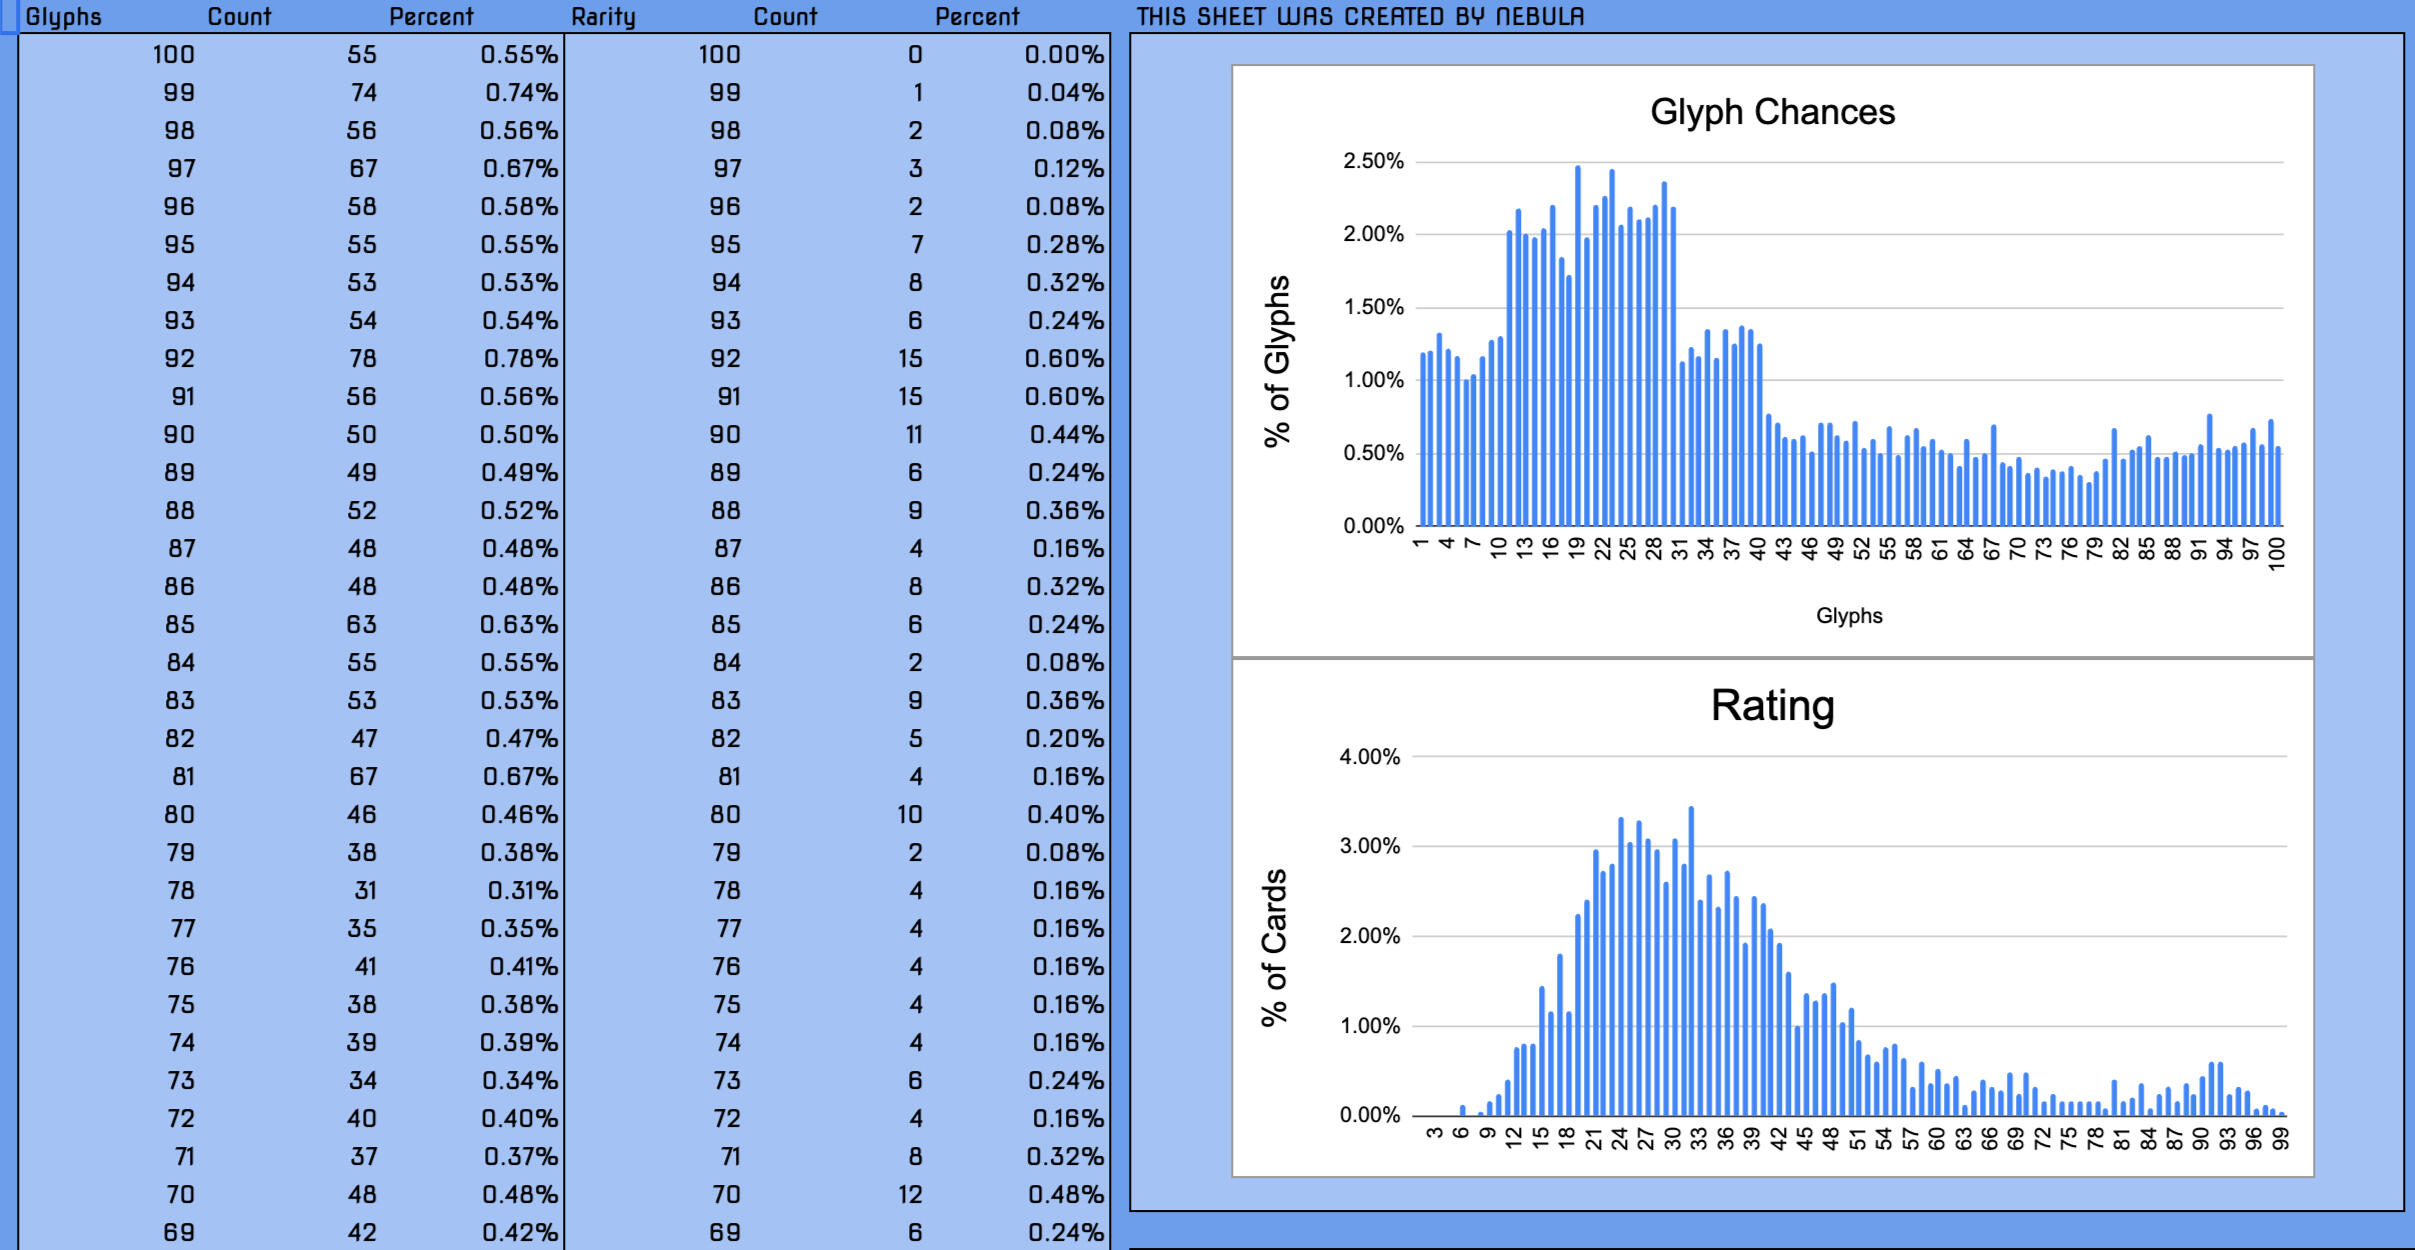Select the Rarity column header cell
Screen dimensions: 2415x1250
[x=604, y=16]
